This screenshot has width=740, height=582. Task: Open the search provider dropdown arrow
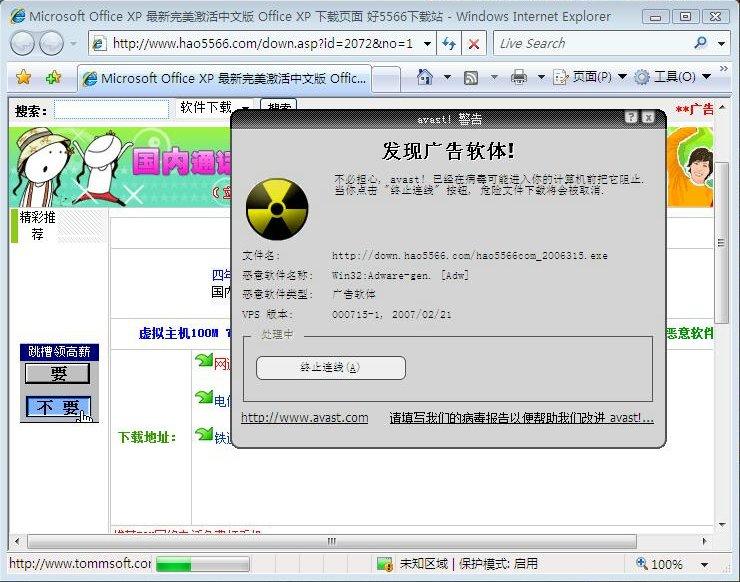pos(721,44)
